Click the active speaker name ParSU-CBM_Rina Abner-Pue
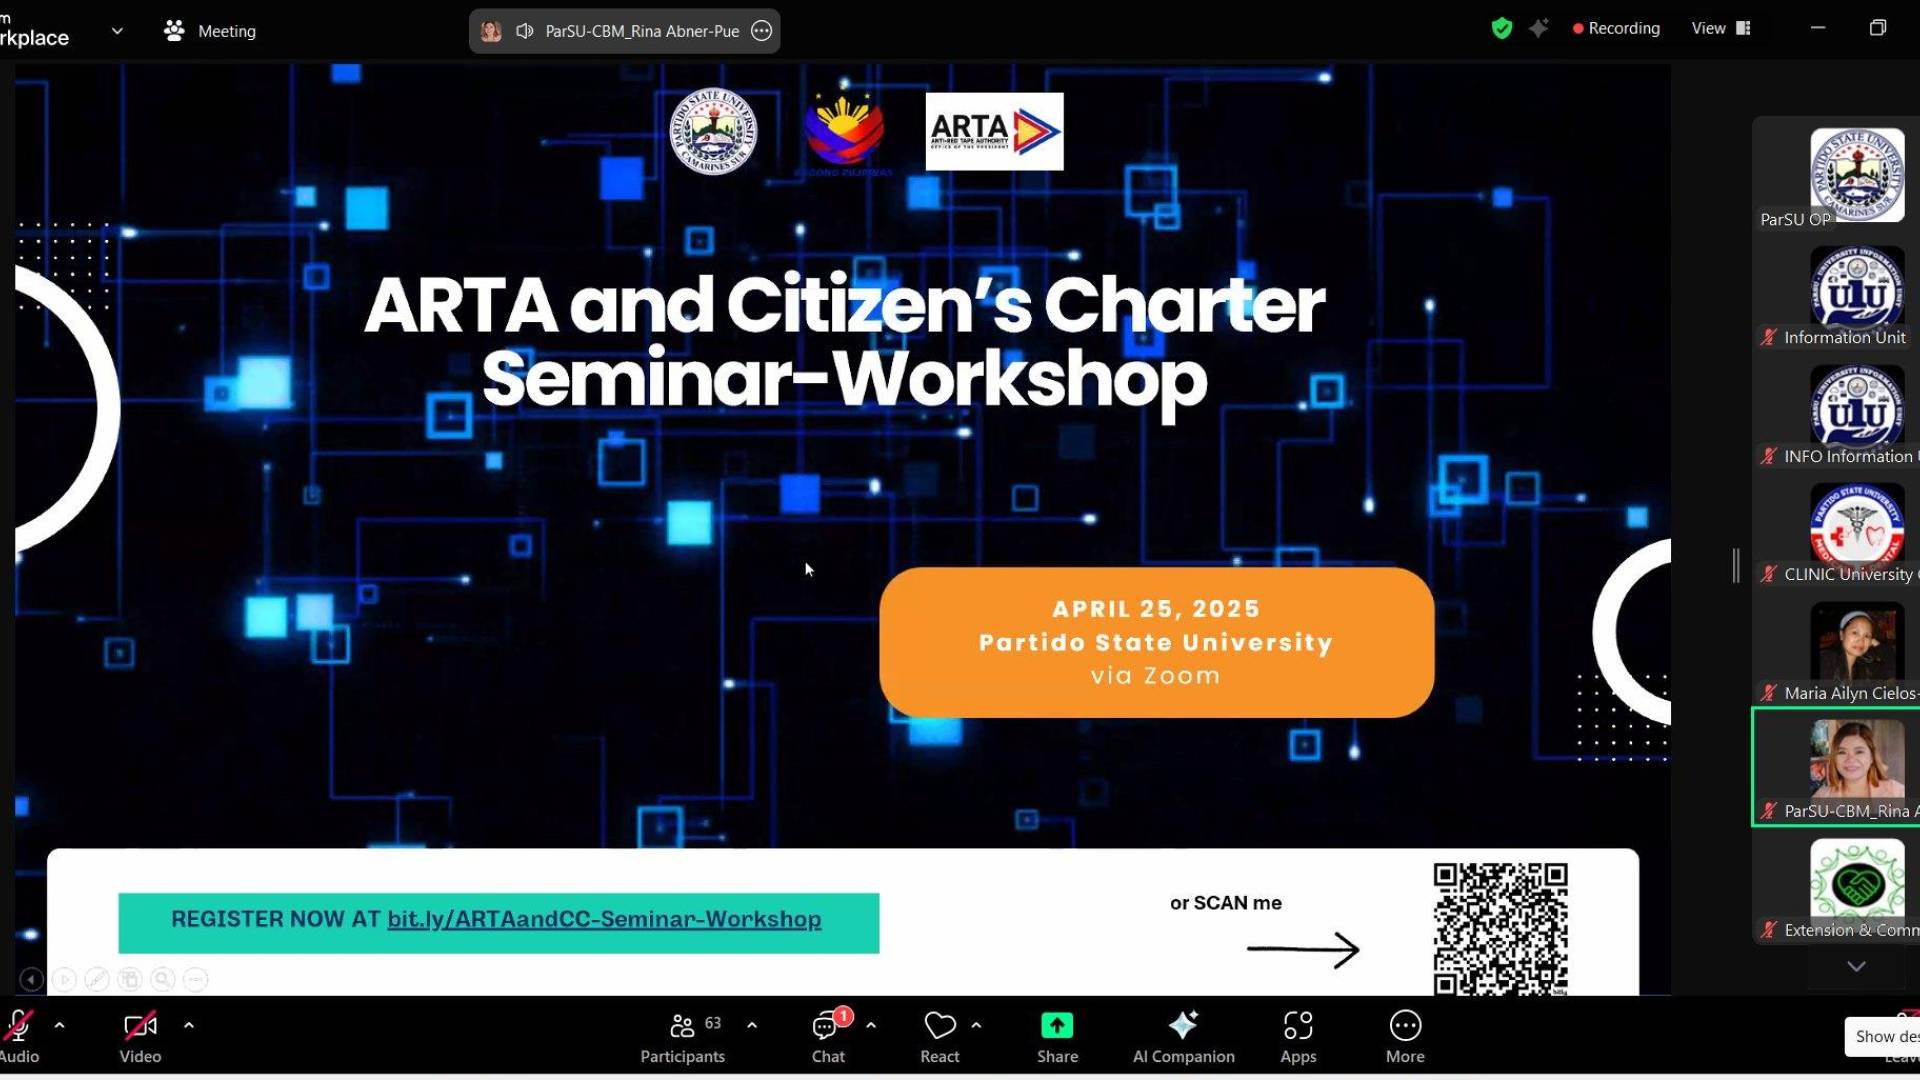This screenshot has height=1080, width=1920. point(642,31)
